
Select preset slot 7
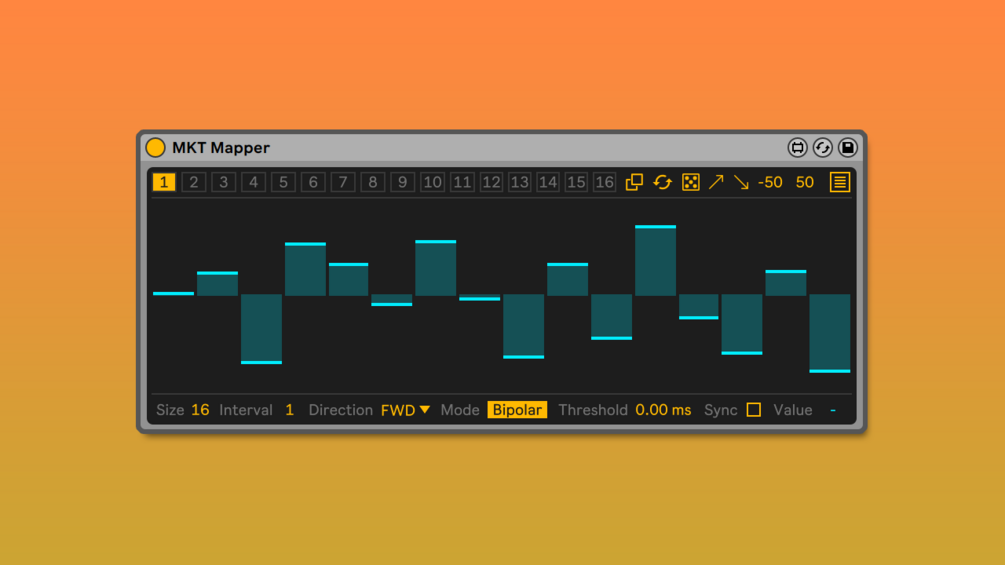point(343,182)
